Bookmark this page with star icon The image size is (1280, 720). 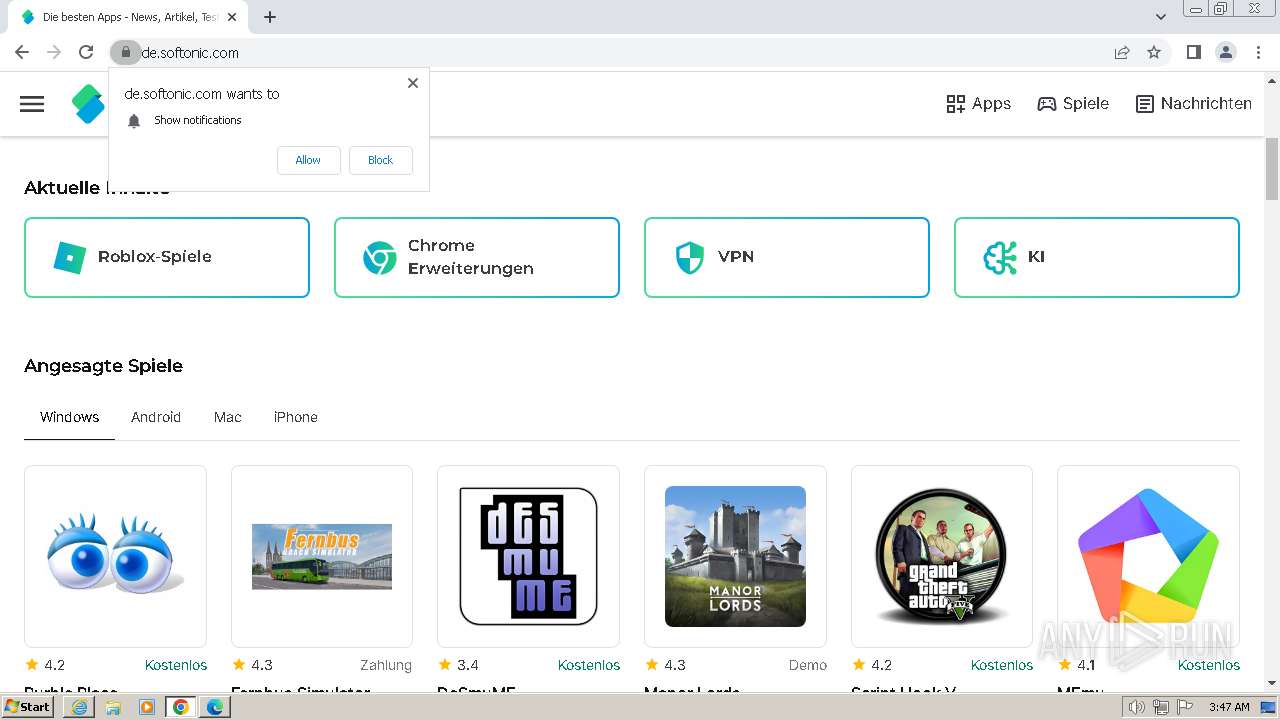[1154, 52]
